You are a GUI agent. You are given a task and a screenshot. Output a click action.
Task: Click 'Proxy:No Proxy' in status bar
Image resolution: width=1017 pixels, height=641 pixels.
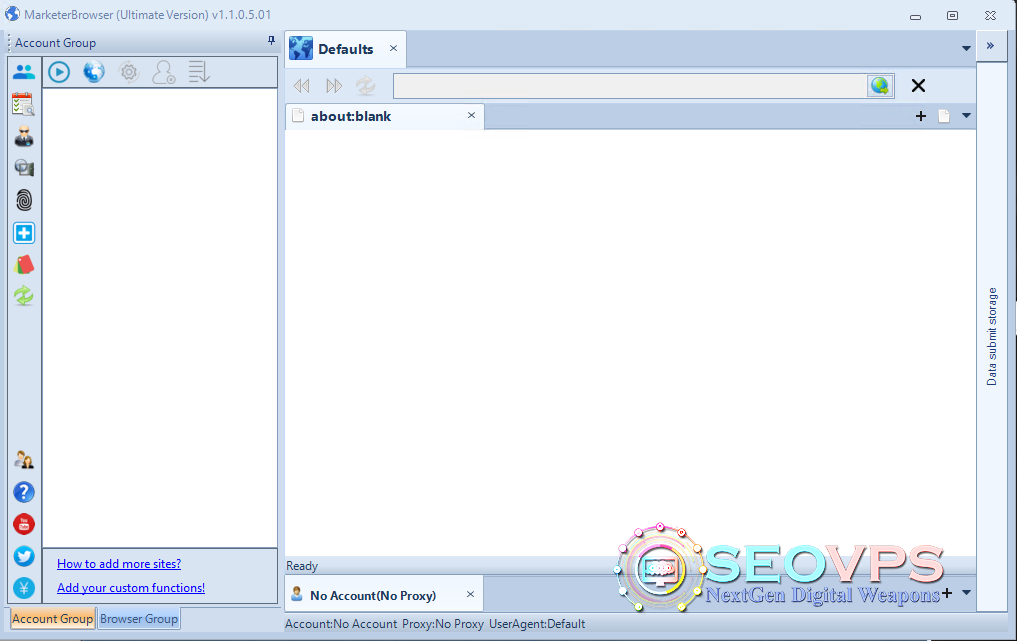click(x=443, y=624)
